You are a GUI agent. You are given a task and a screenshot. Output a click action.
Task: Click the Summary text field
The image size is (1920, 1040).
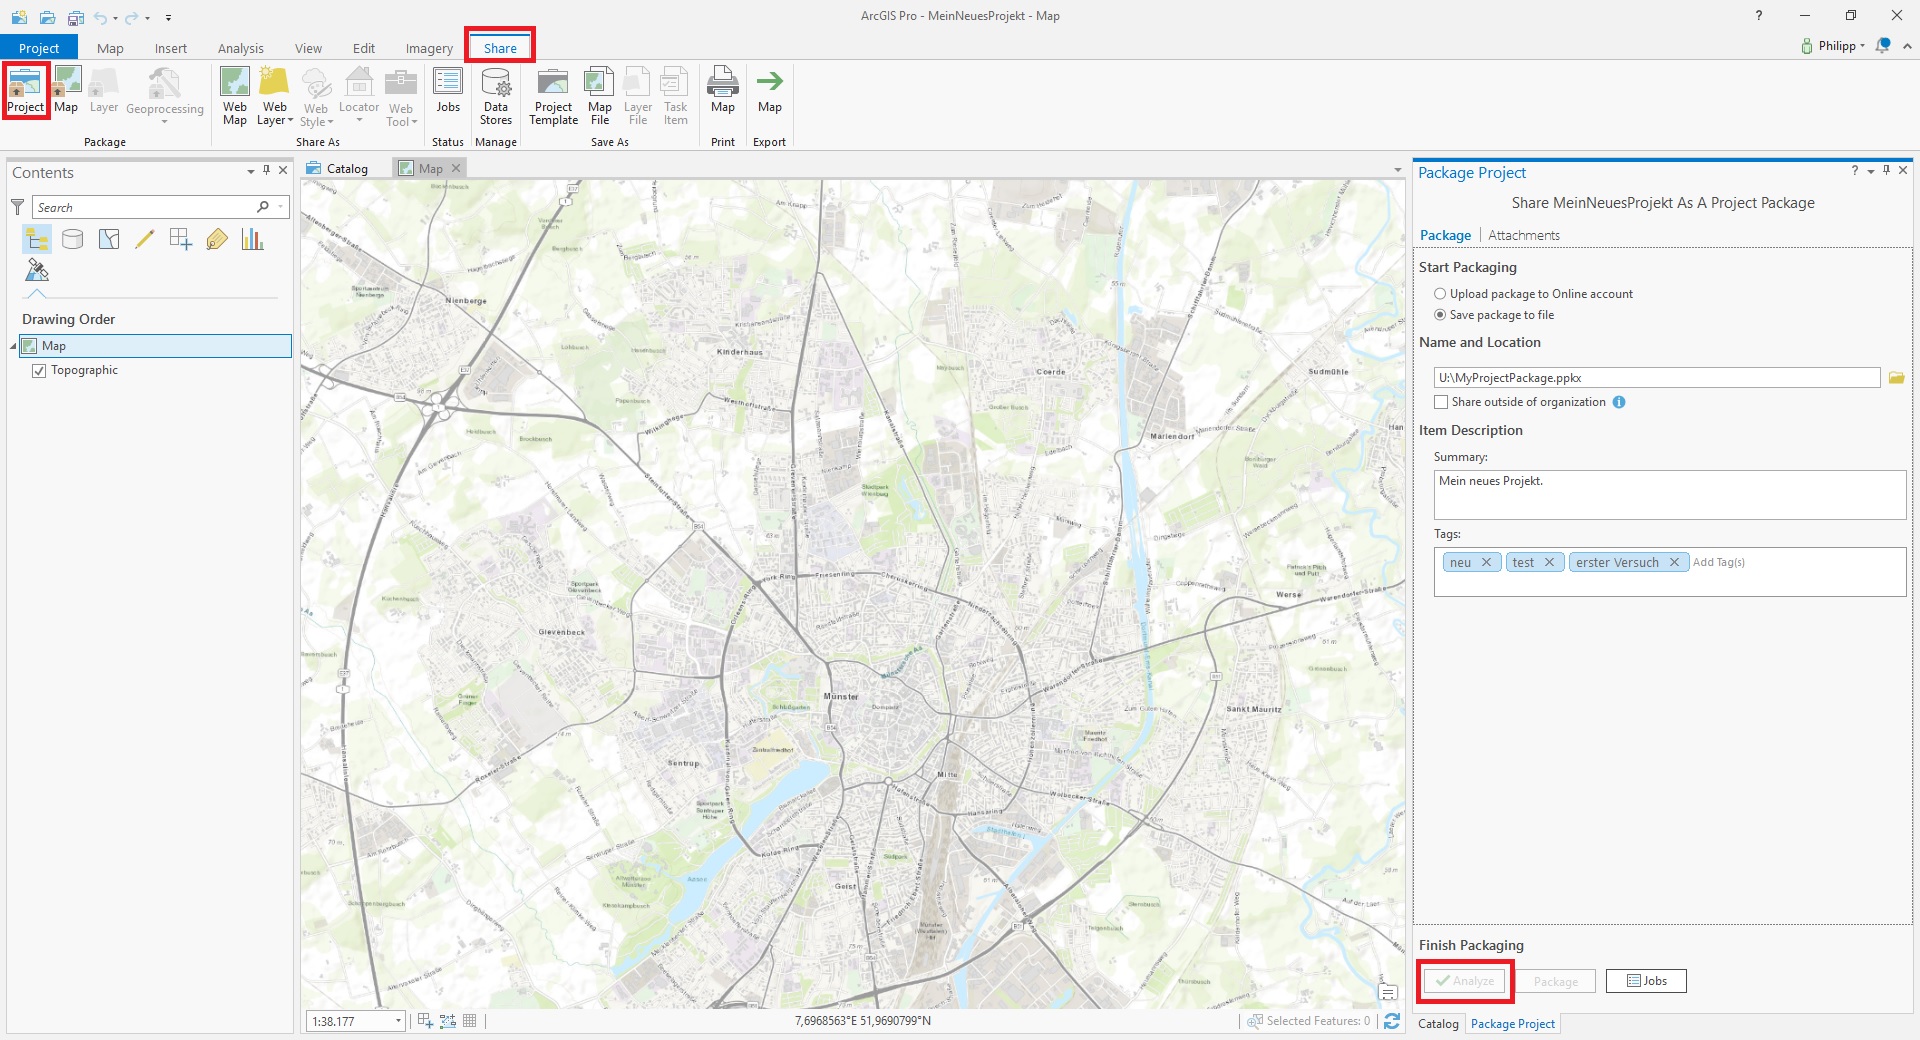[x=1669, y=494]
